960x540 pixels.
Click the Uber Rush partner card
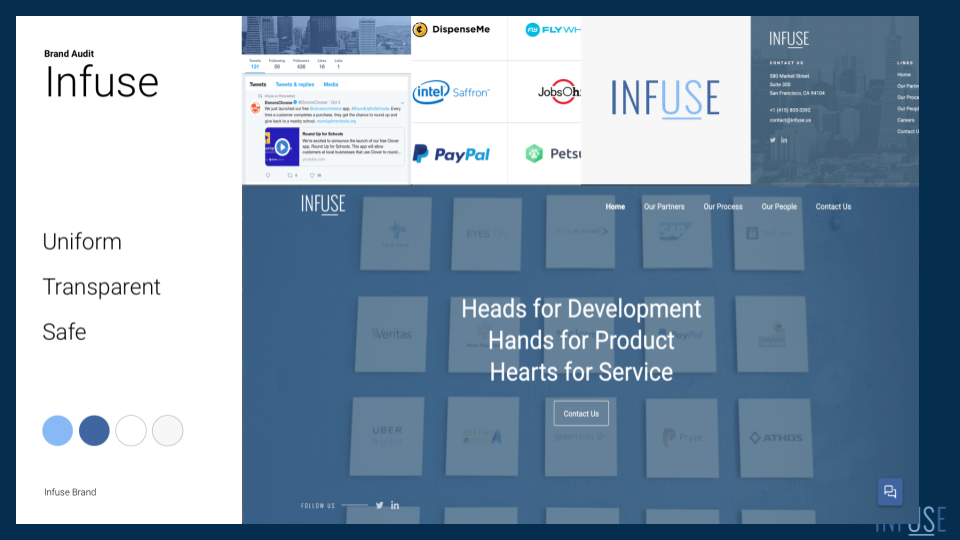pyautogui.click(x=387, y=436)
